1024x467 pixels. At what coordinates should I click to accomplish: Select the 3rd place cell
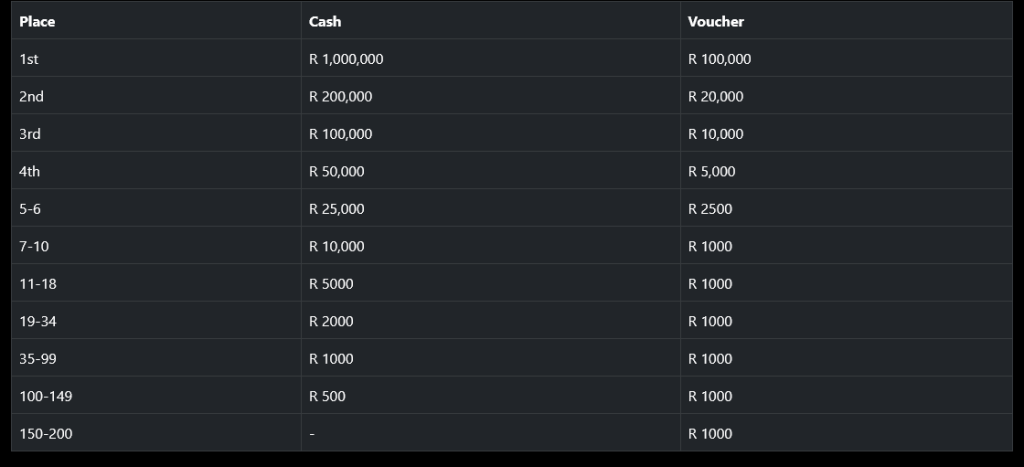[30, 134]
